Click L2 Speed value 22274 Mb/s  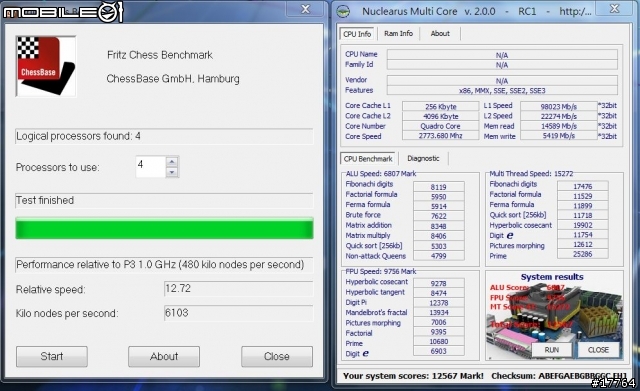tap(559, 116)
